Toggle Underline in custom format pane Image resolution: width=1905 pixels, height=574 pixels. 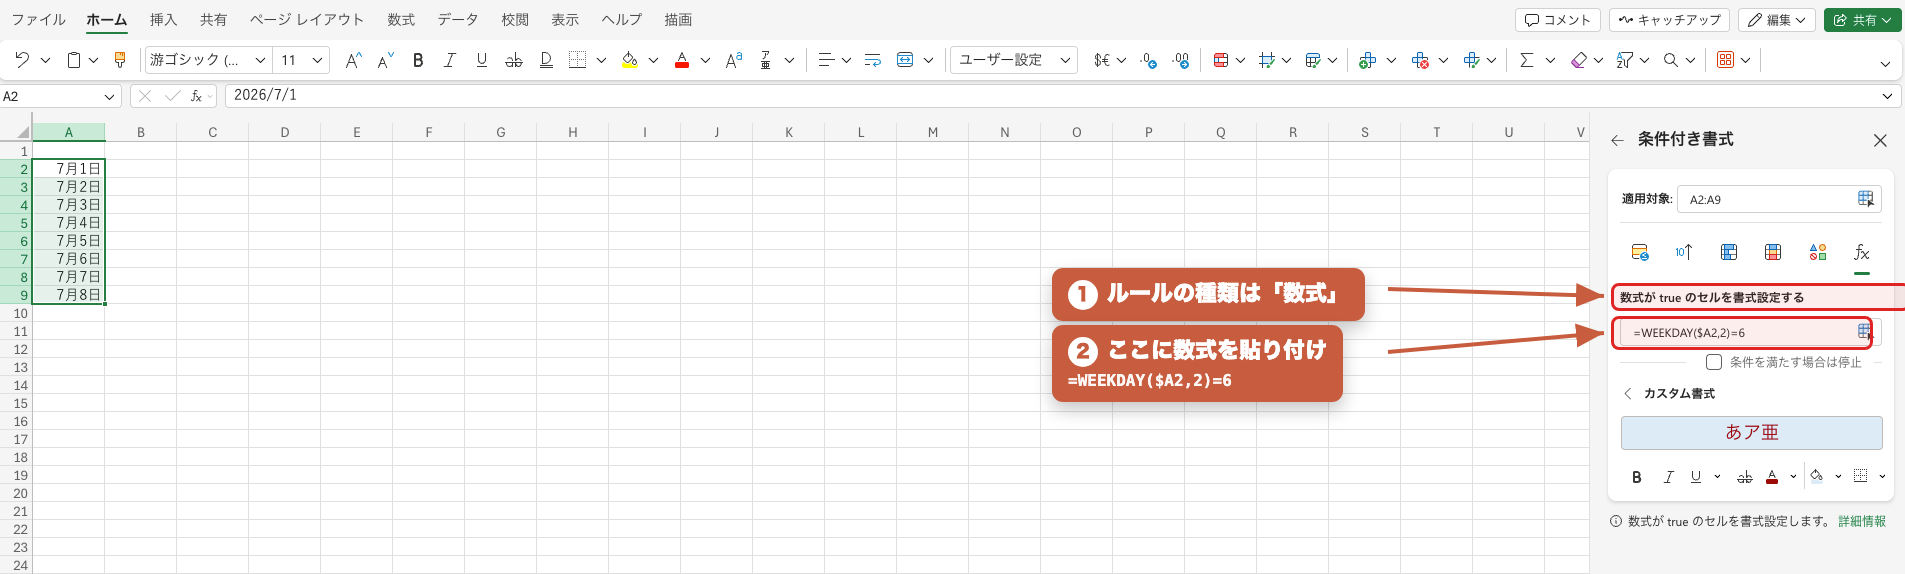click(1696, 477)
